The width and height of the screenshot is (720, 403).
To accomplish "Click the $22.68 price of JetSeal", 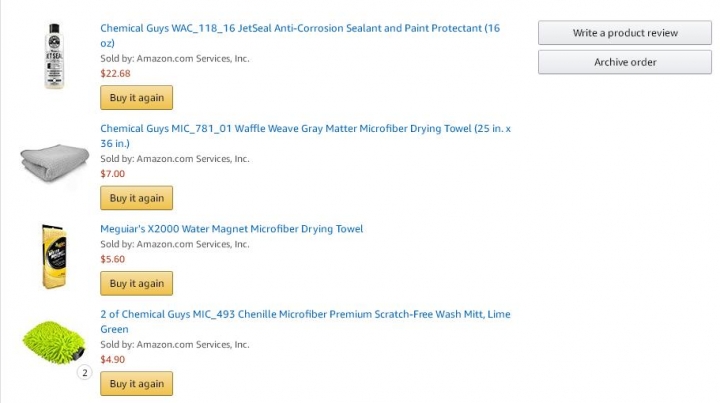I will (x=115, y=73).
